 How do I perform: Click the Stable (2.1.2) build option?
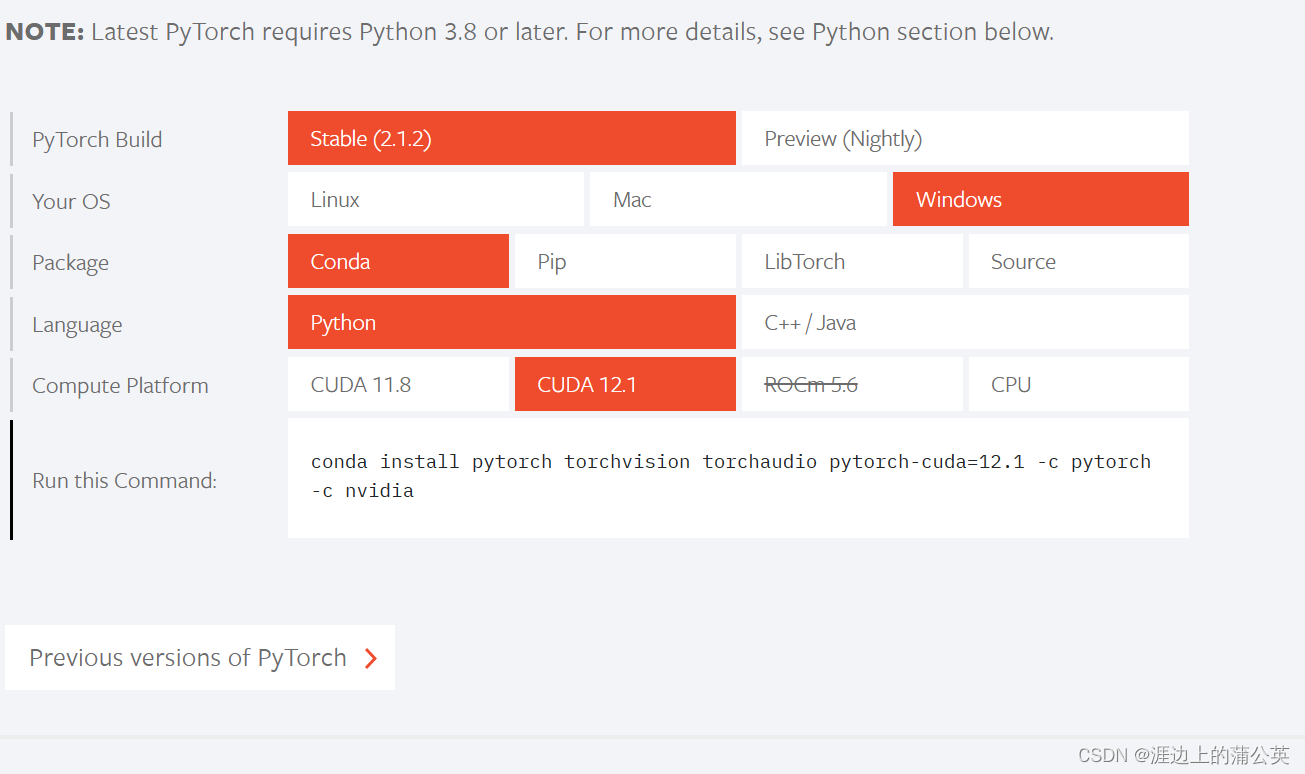pos(511,138)
